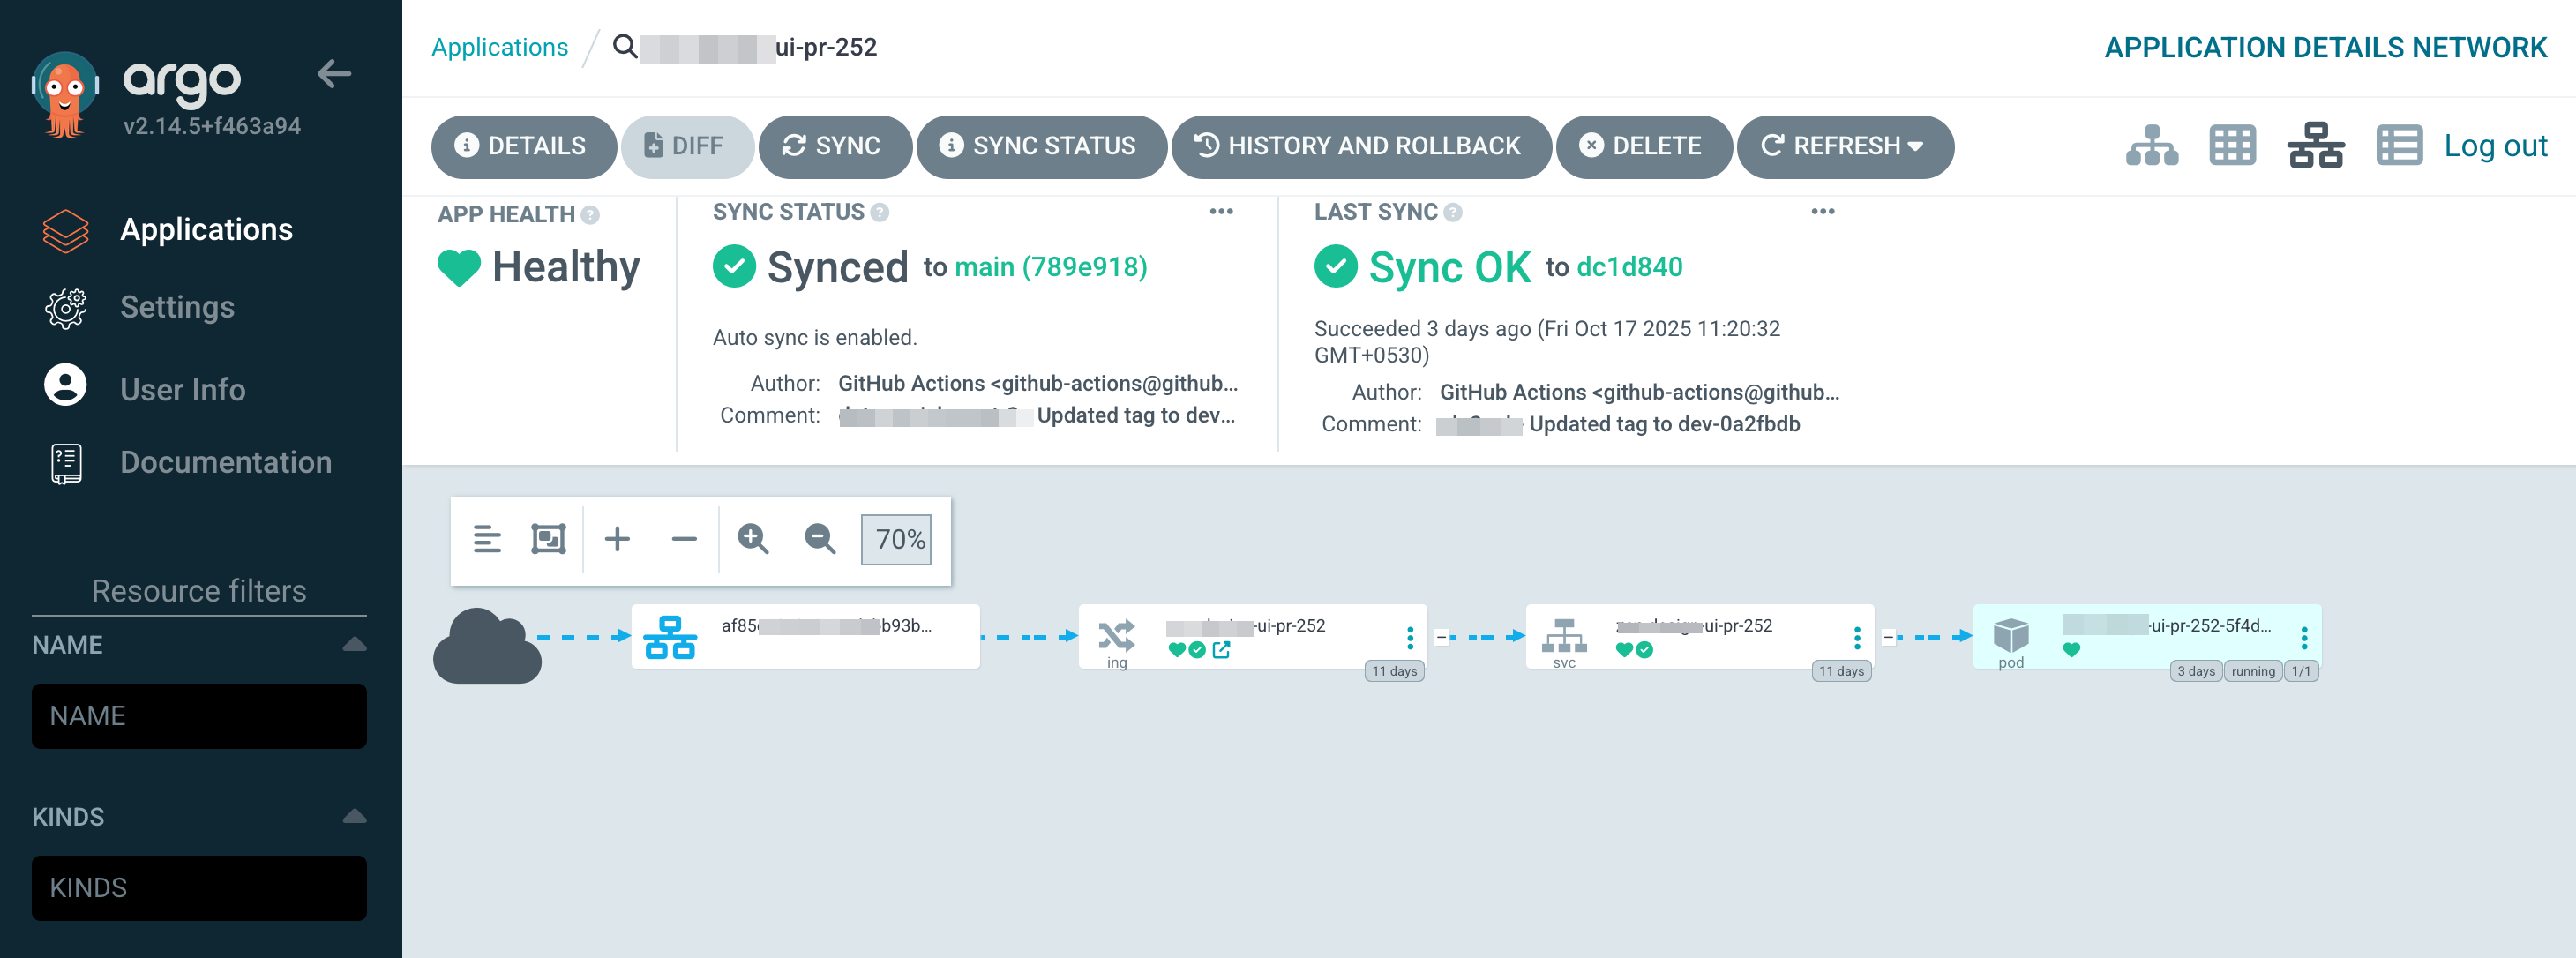Select the network view icon
Screen dimensions: 2576x958
click(x=2315, y=146)
